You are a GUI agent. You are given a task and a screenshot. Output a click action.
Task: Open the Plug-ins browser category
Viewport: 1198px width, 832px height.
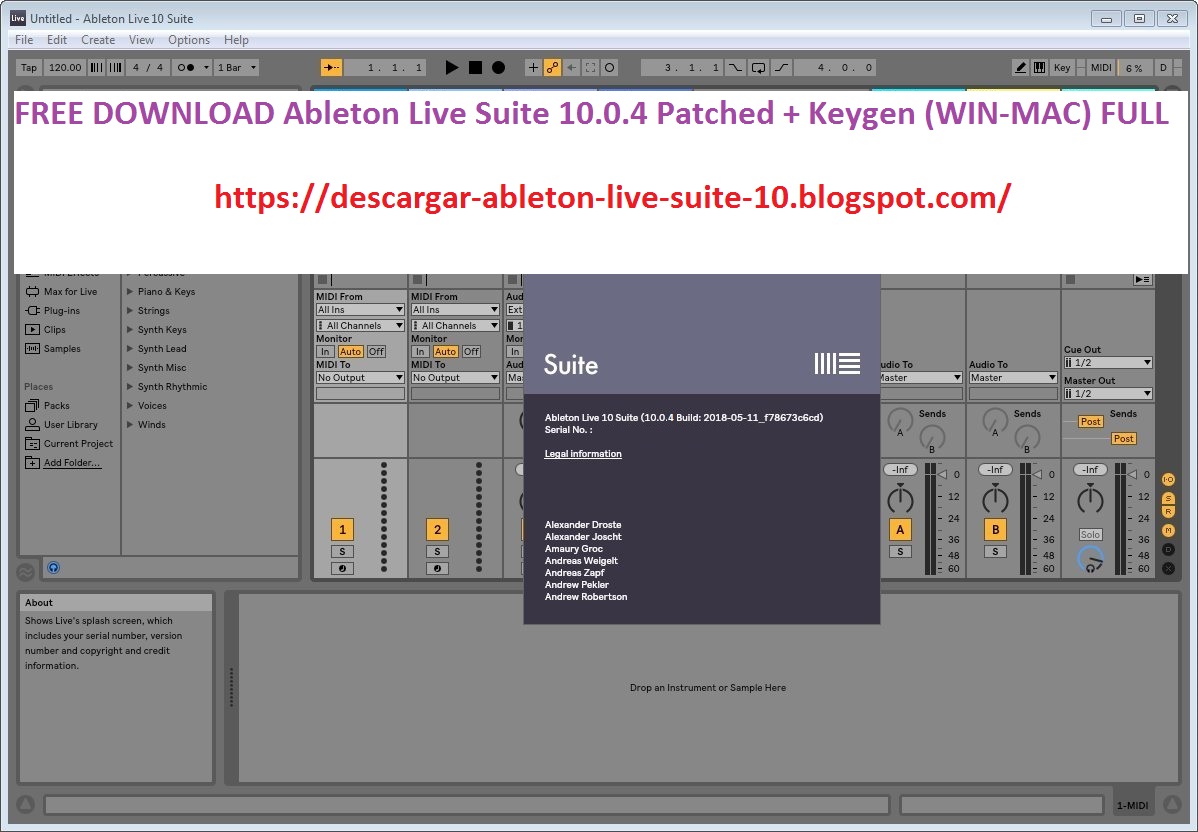click(53, 310)
